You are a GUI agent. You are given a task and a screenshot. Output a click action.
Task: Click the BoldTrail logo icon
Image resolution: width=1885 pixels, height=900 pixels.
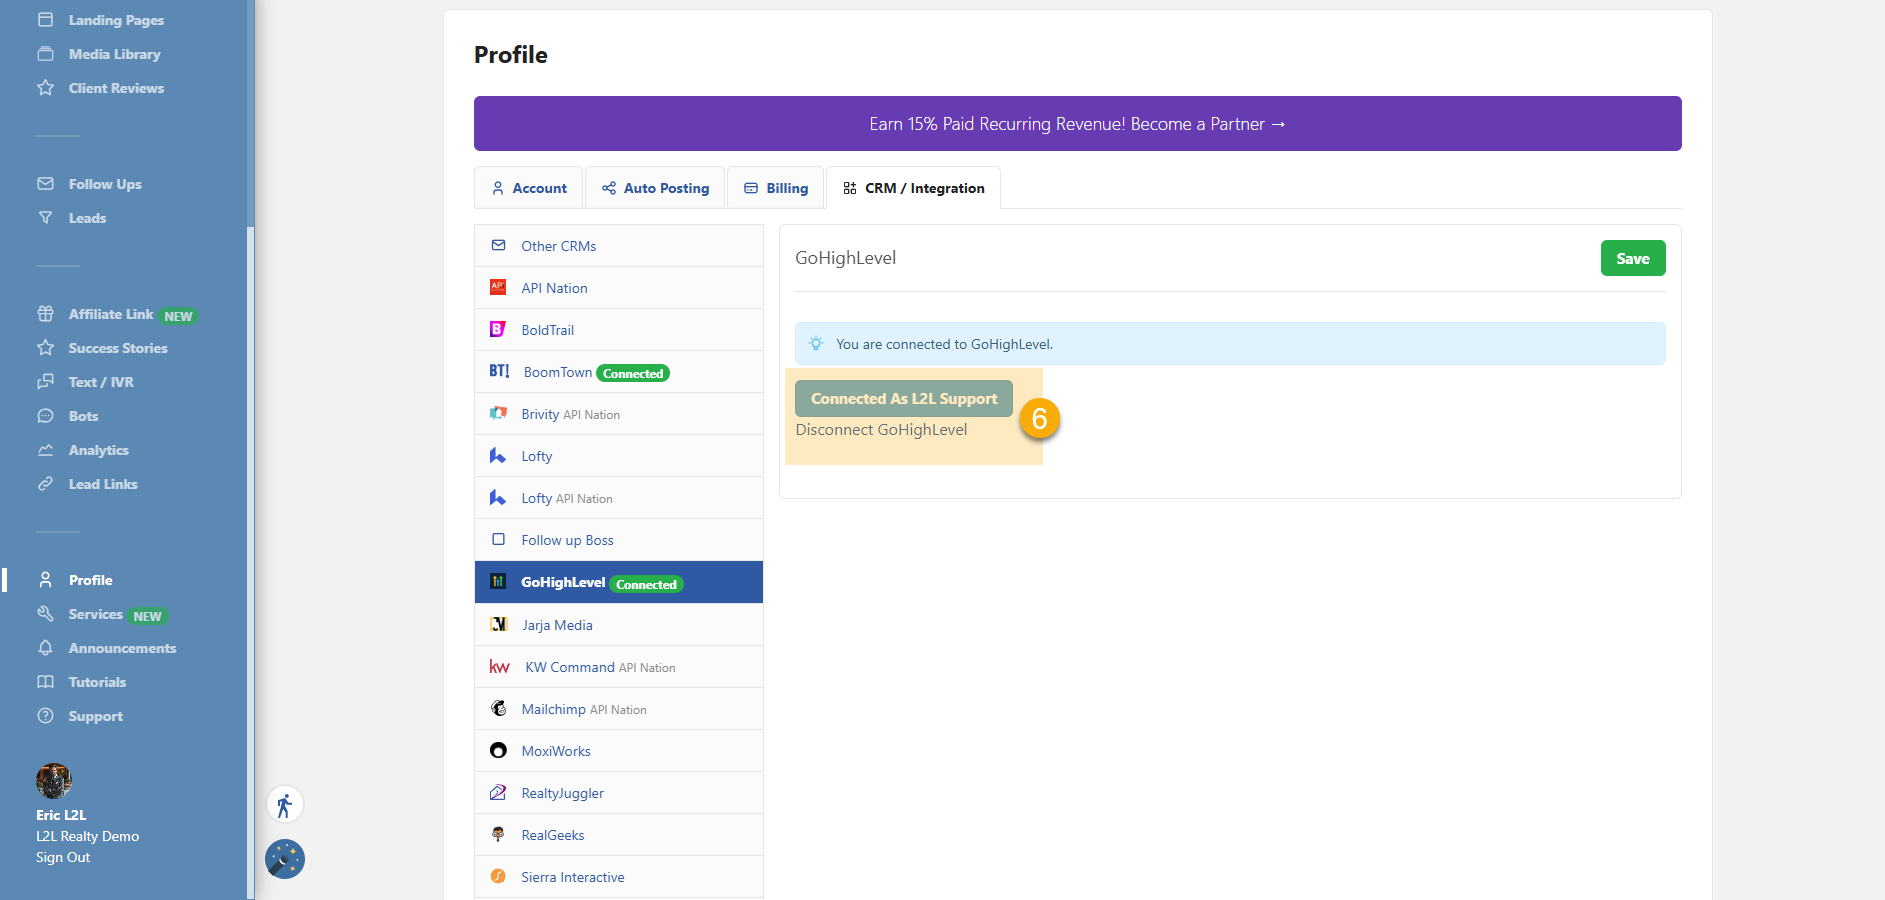click(498, 329)
